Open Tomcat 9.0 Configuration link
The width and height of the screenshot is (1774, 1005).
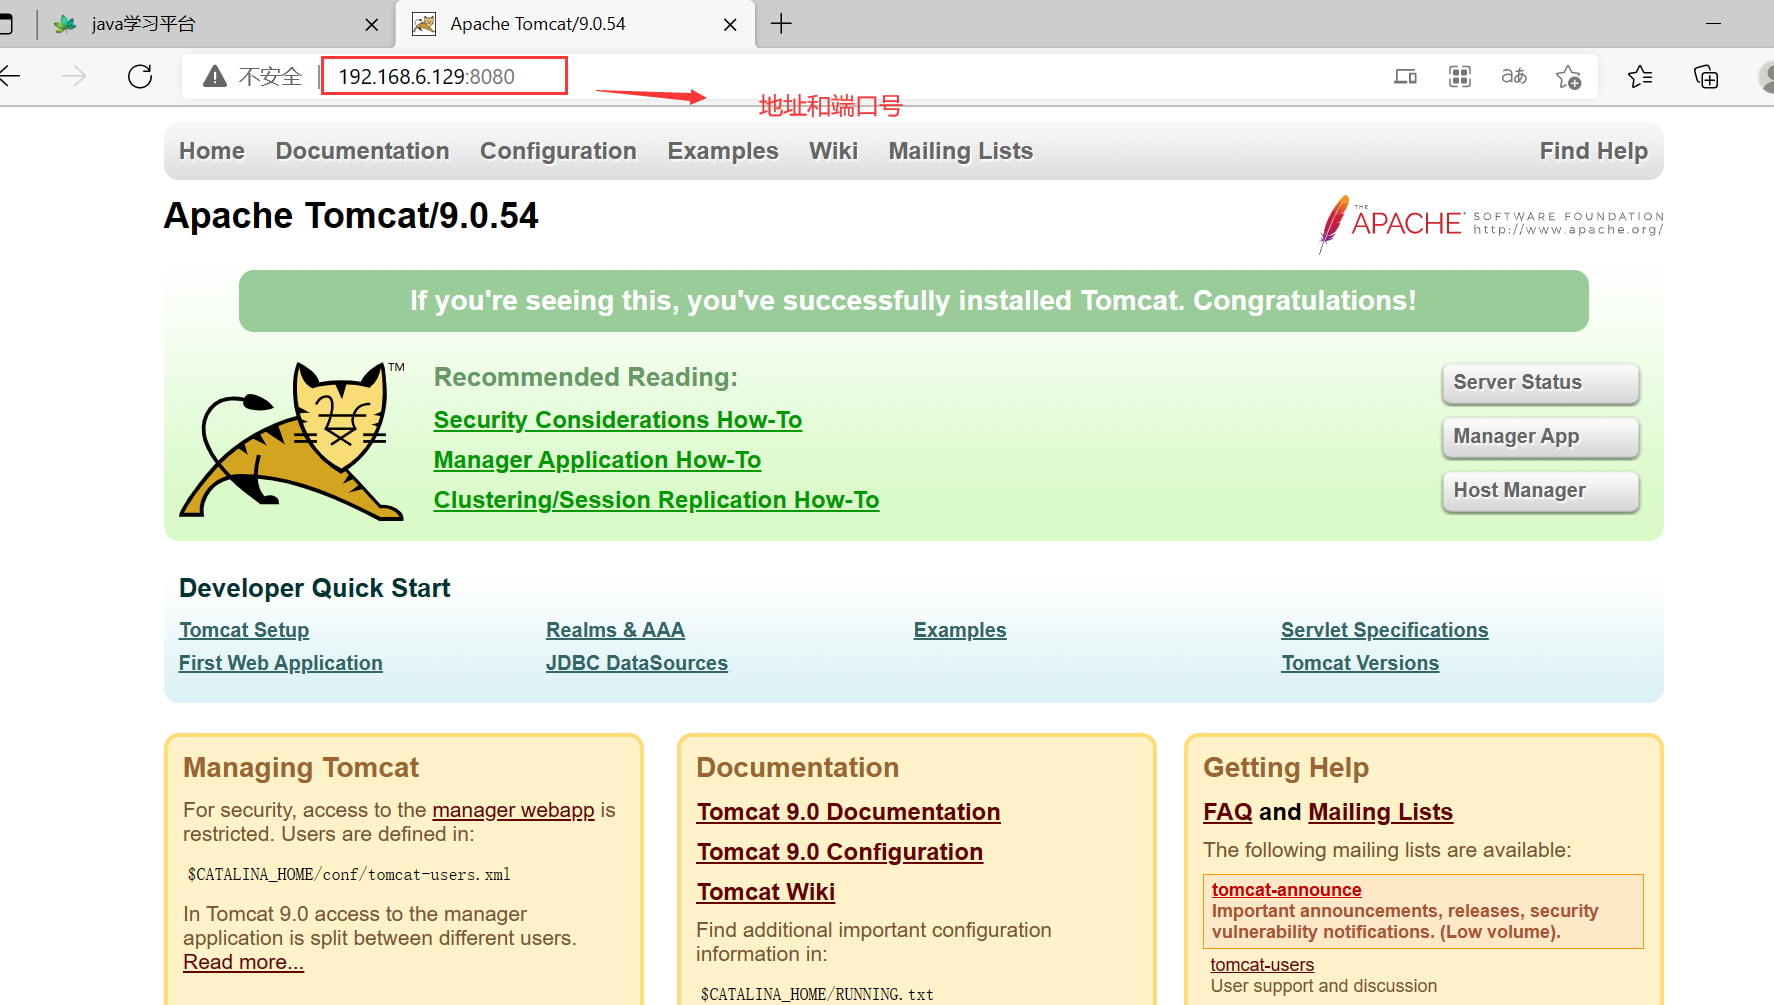click(840, 852)
